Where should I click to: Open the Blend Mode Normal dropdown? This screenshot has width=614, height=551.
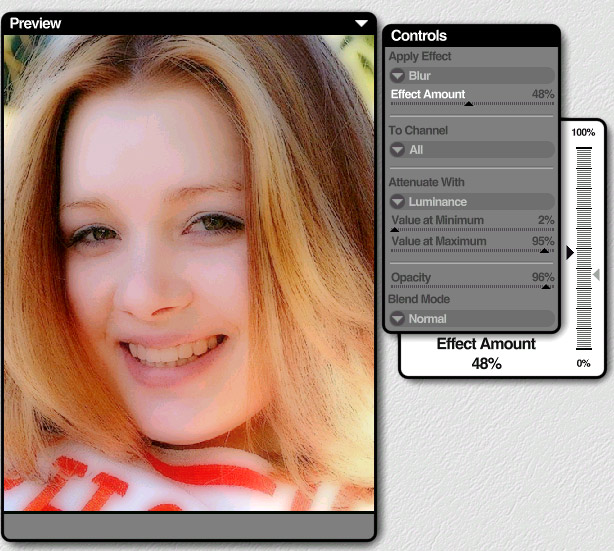coord(471,319)
